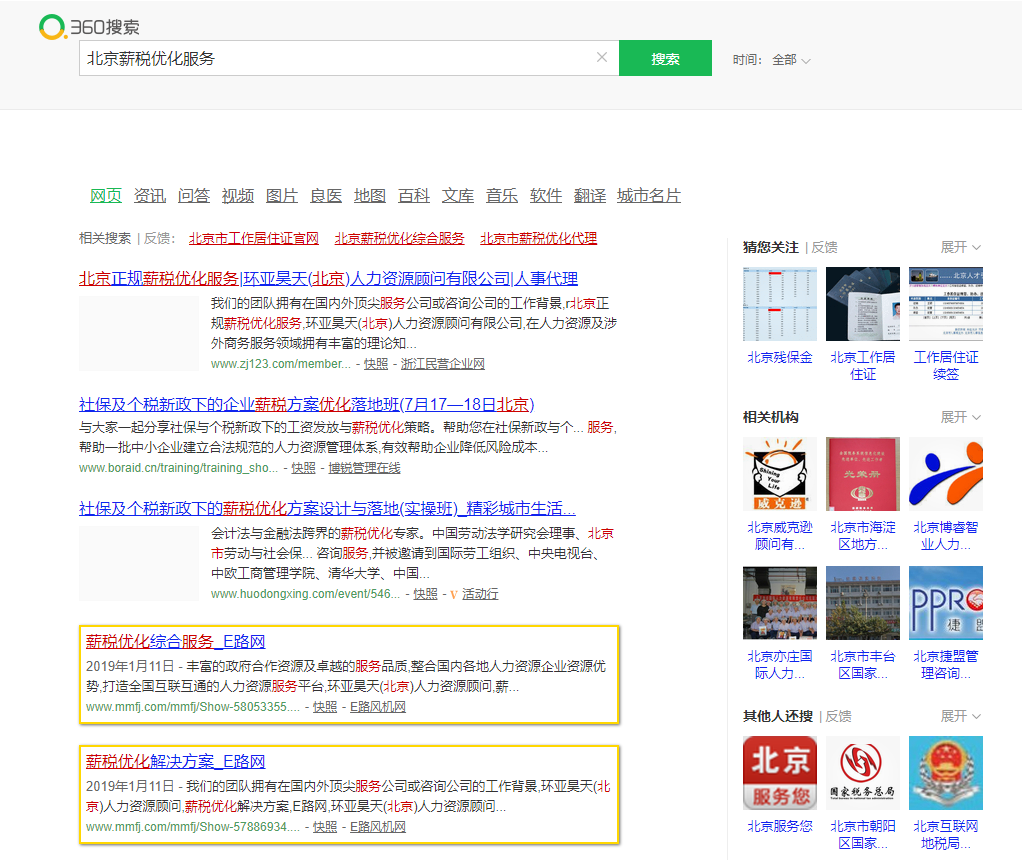Open the 北京威克逊顾问有... text link
This screenshot has width=1022, height=860.
pos(780,536)
